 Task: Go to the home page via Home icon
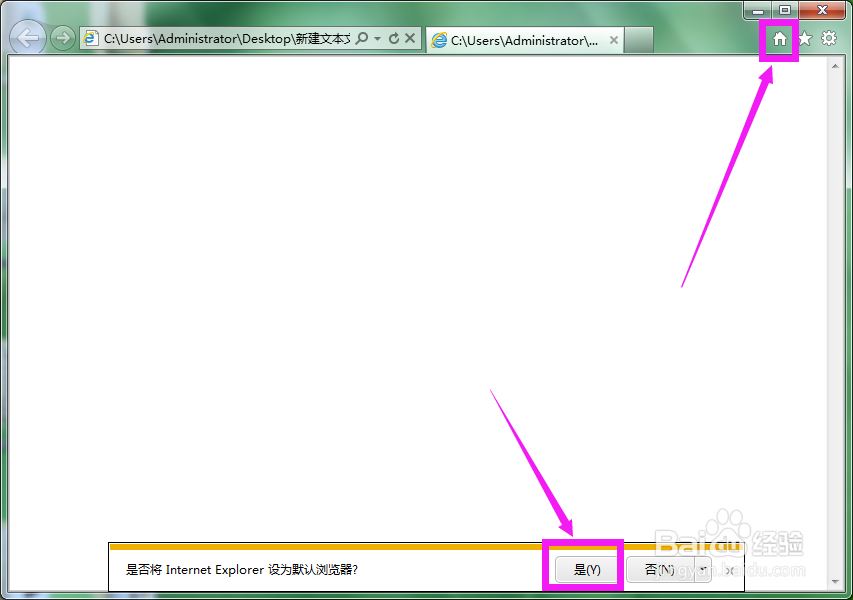[x=780, y=39]
